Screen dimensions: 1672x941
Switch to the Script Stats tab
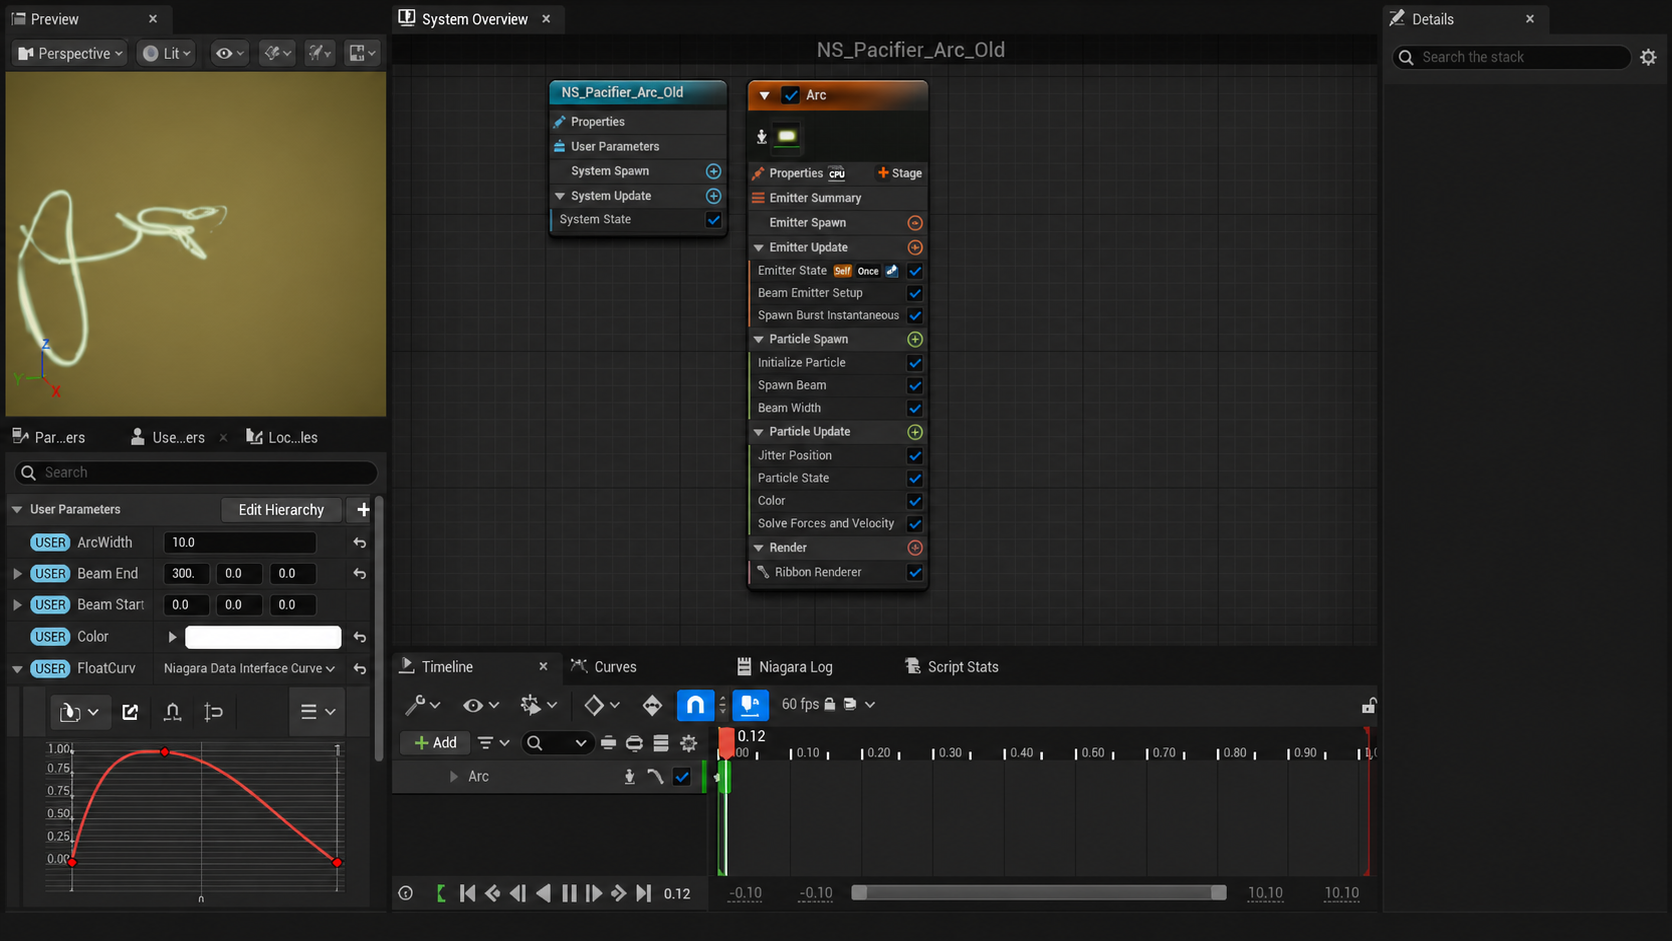coord(951,667)
